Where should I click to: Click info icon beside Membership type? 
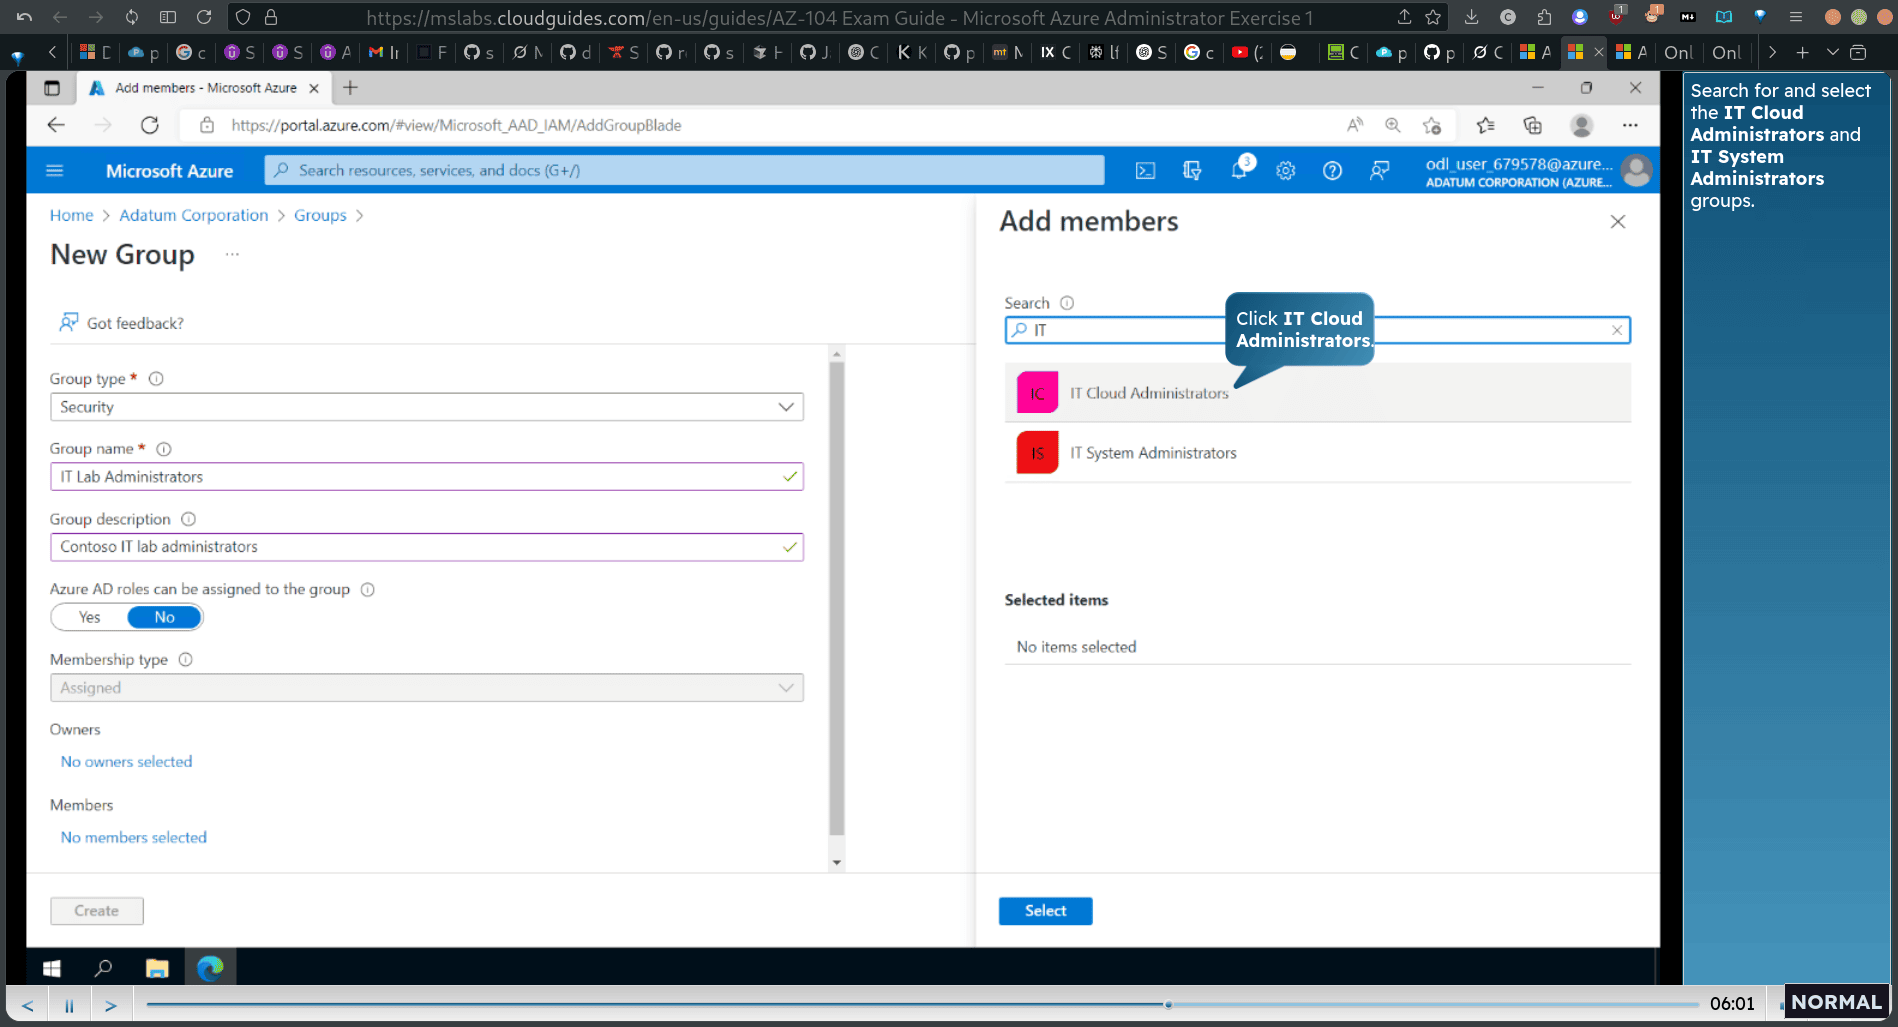pos(185,659)
